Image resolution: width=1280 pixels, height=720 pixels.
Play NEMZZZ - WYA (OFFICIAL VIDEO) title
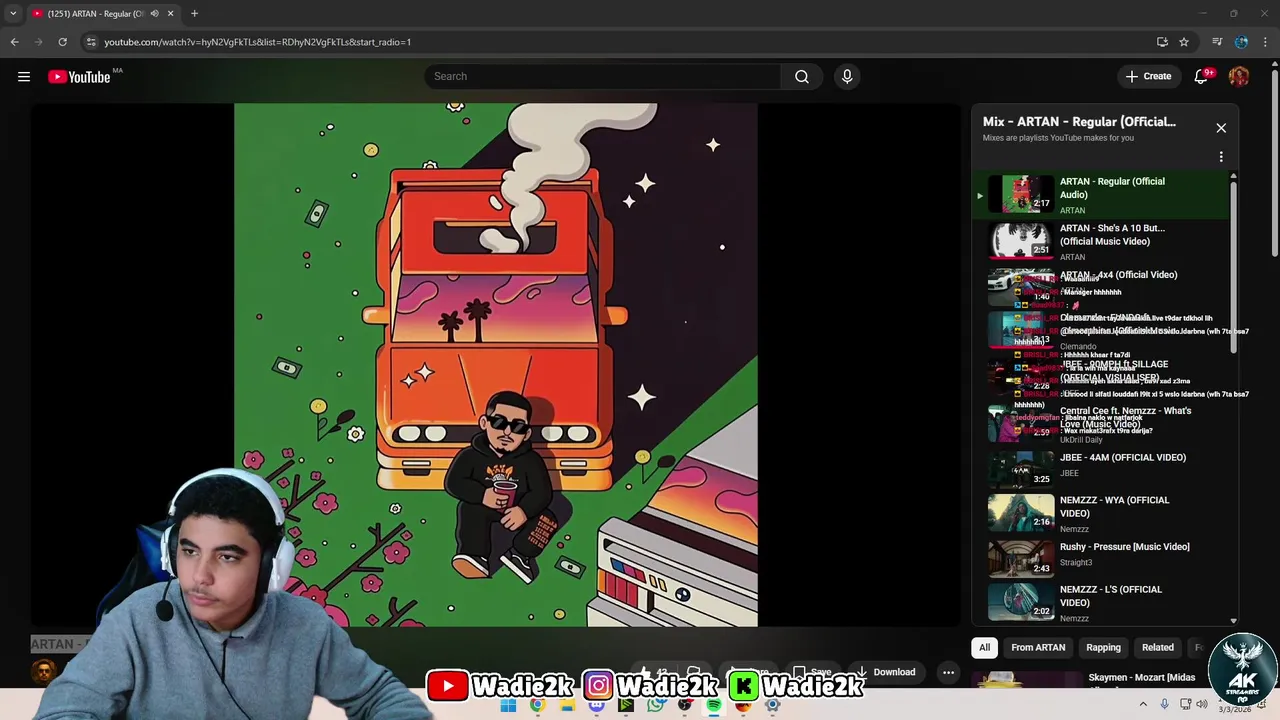pos(1114,507)
